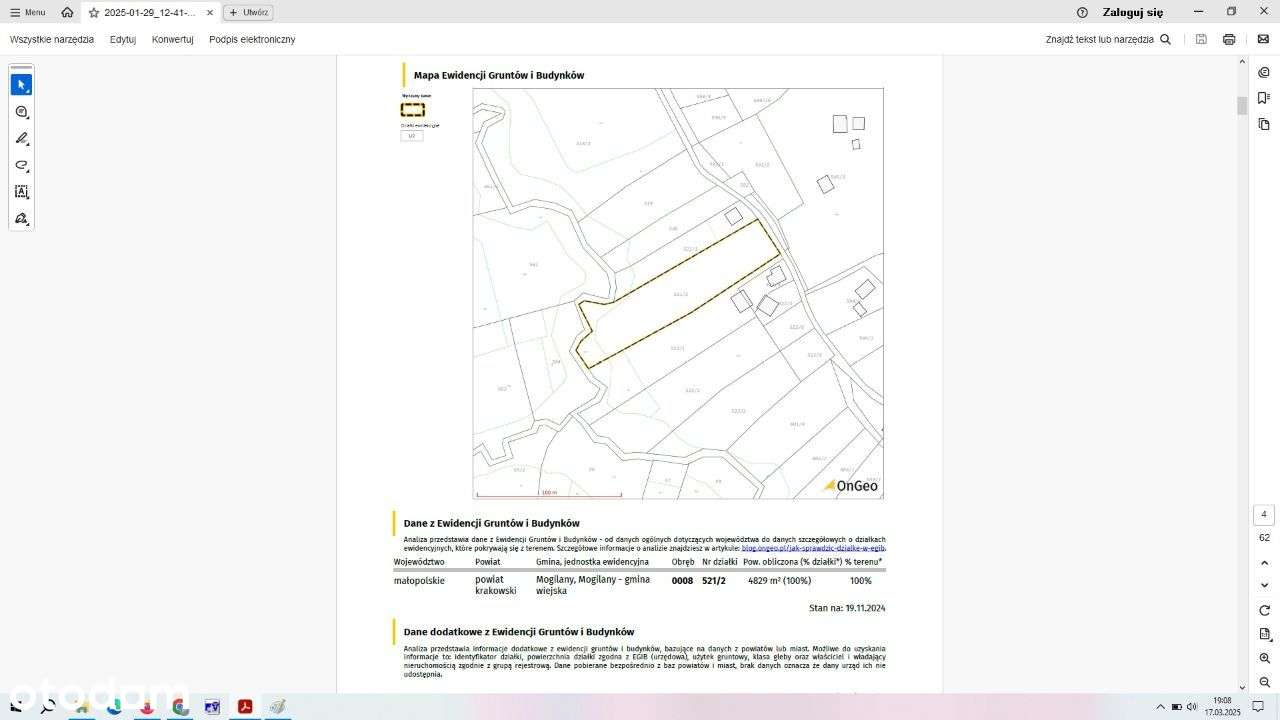The image size is (1280, 720).
Task: Open the fill and sign pen tool
Action: point(21,218)
